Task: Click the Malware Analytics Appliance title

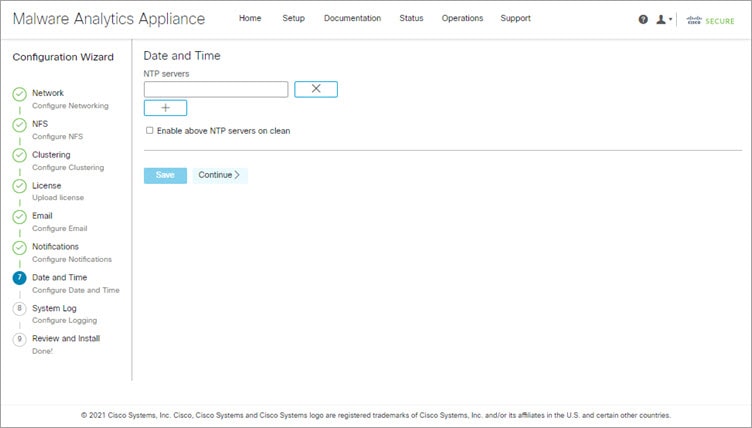Action: coord(109,19)
